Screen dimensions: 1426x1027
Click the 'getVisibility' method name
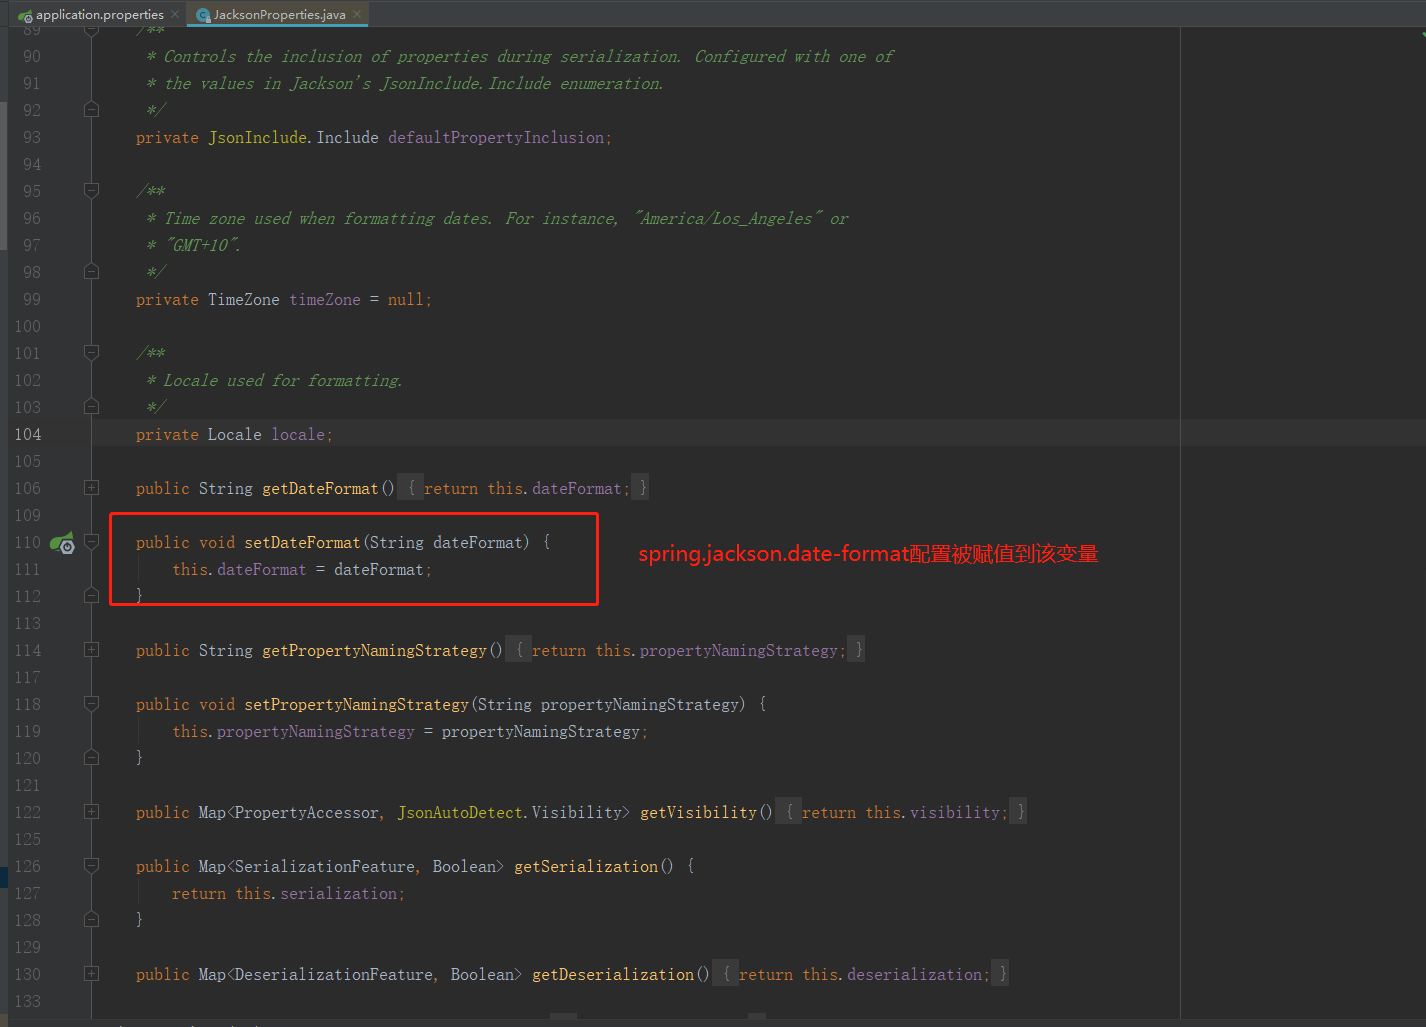coord(698,812)
